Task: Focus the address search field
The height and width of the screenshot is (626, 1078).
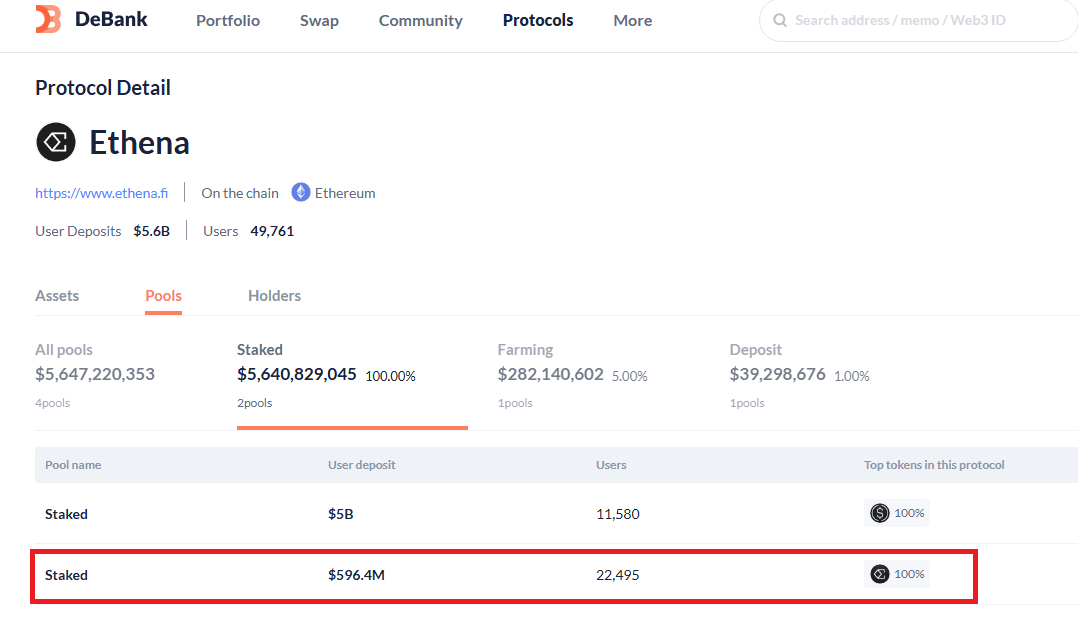Action: (920, 20)
